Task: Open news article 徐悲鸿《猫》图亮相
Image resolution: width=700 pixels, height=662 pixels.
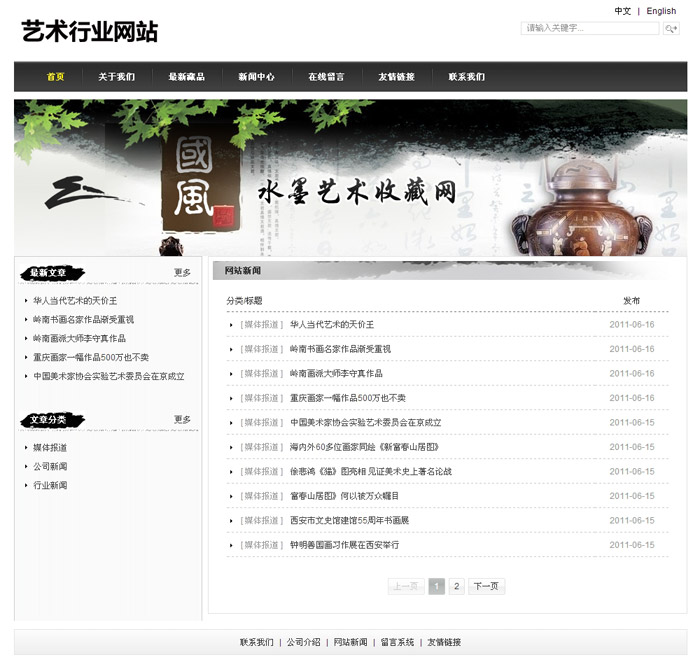Action: pos(370,472)
